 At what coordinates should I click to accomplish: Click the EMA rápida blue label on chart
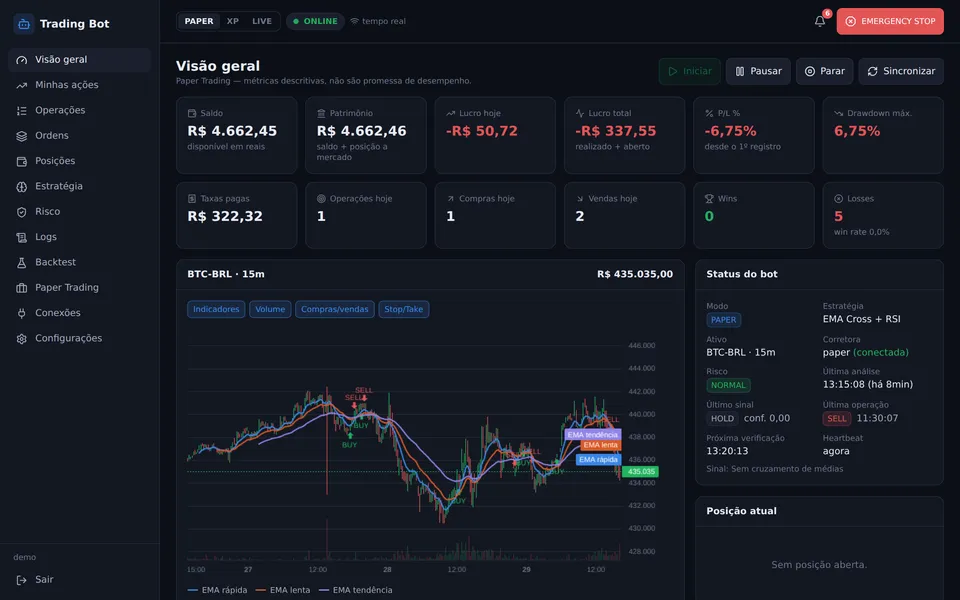pyautogui.click(x=599, y=459)
